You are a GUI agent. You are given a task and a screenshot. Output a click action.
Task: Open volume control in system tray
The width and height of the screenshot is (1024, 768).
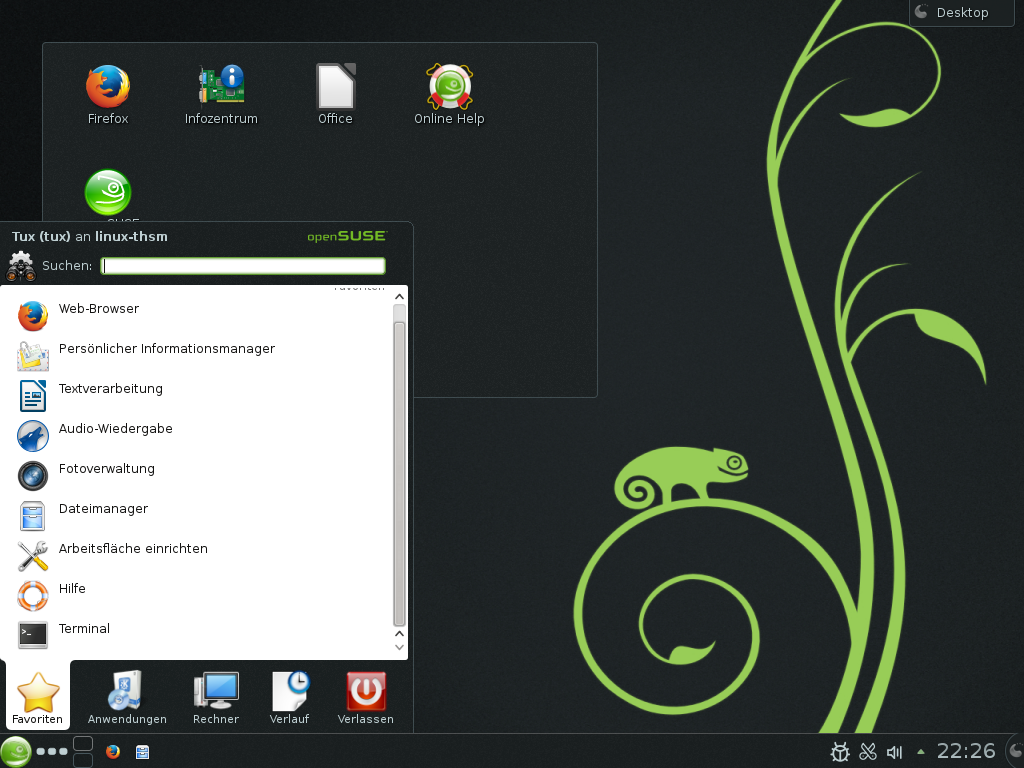[x=894, y=752]
